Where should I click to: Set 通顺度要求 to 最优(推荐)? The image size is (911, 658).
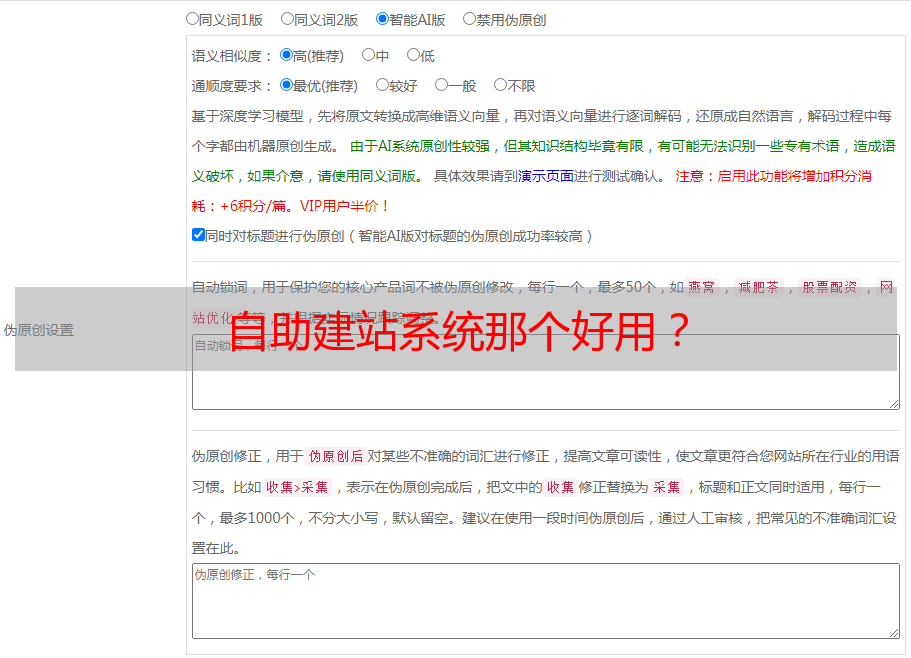(x=286, y=86)
